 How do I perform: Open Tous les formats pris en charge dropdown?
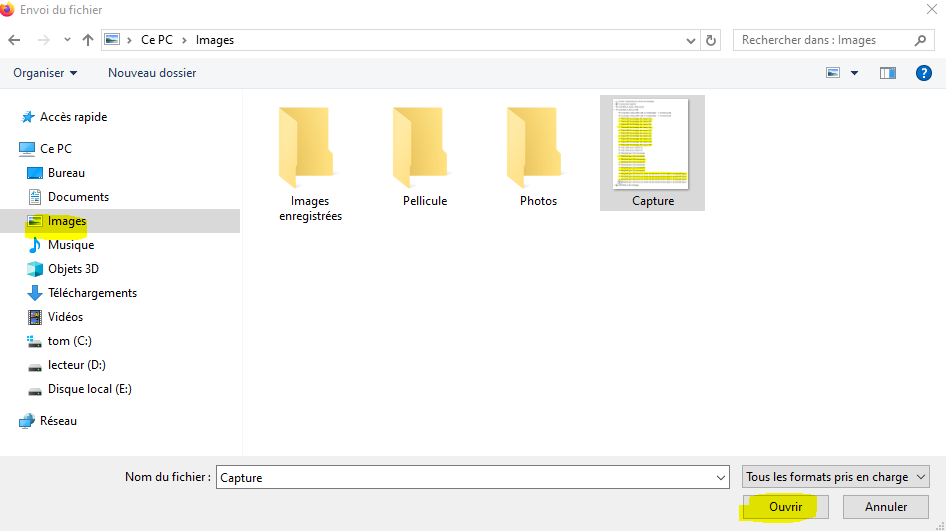[836, 477]
